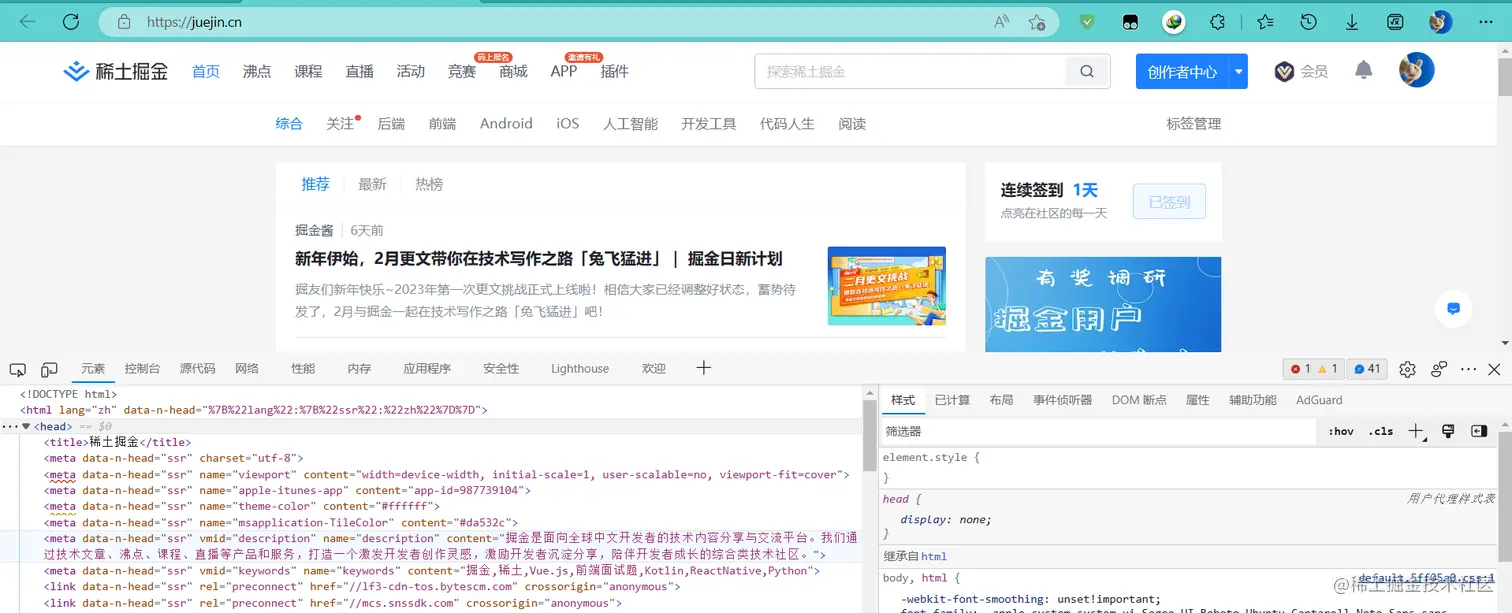The width and height of the screenshot is (1512, 613).
Task: Open the browser profile avatar in toolbar
Action: (x=1440, y=21)
